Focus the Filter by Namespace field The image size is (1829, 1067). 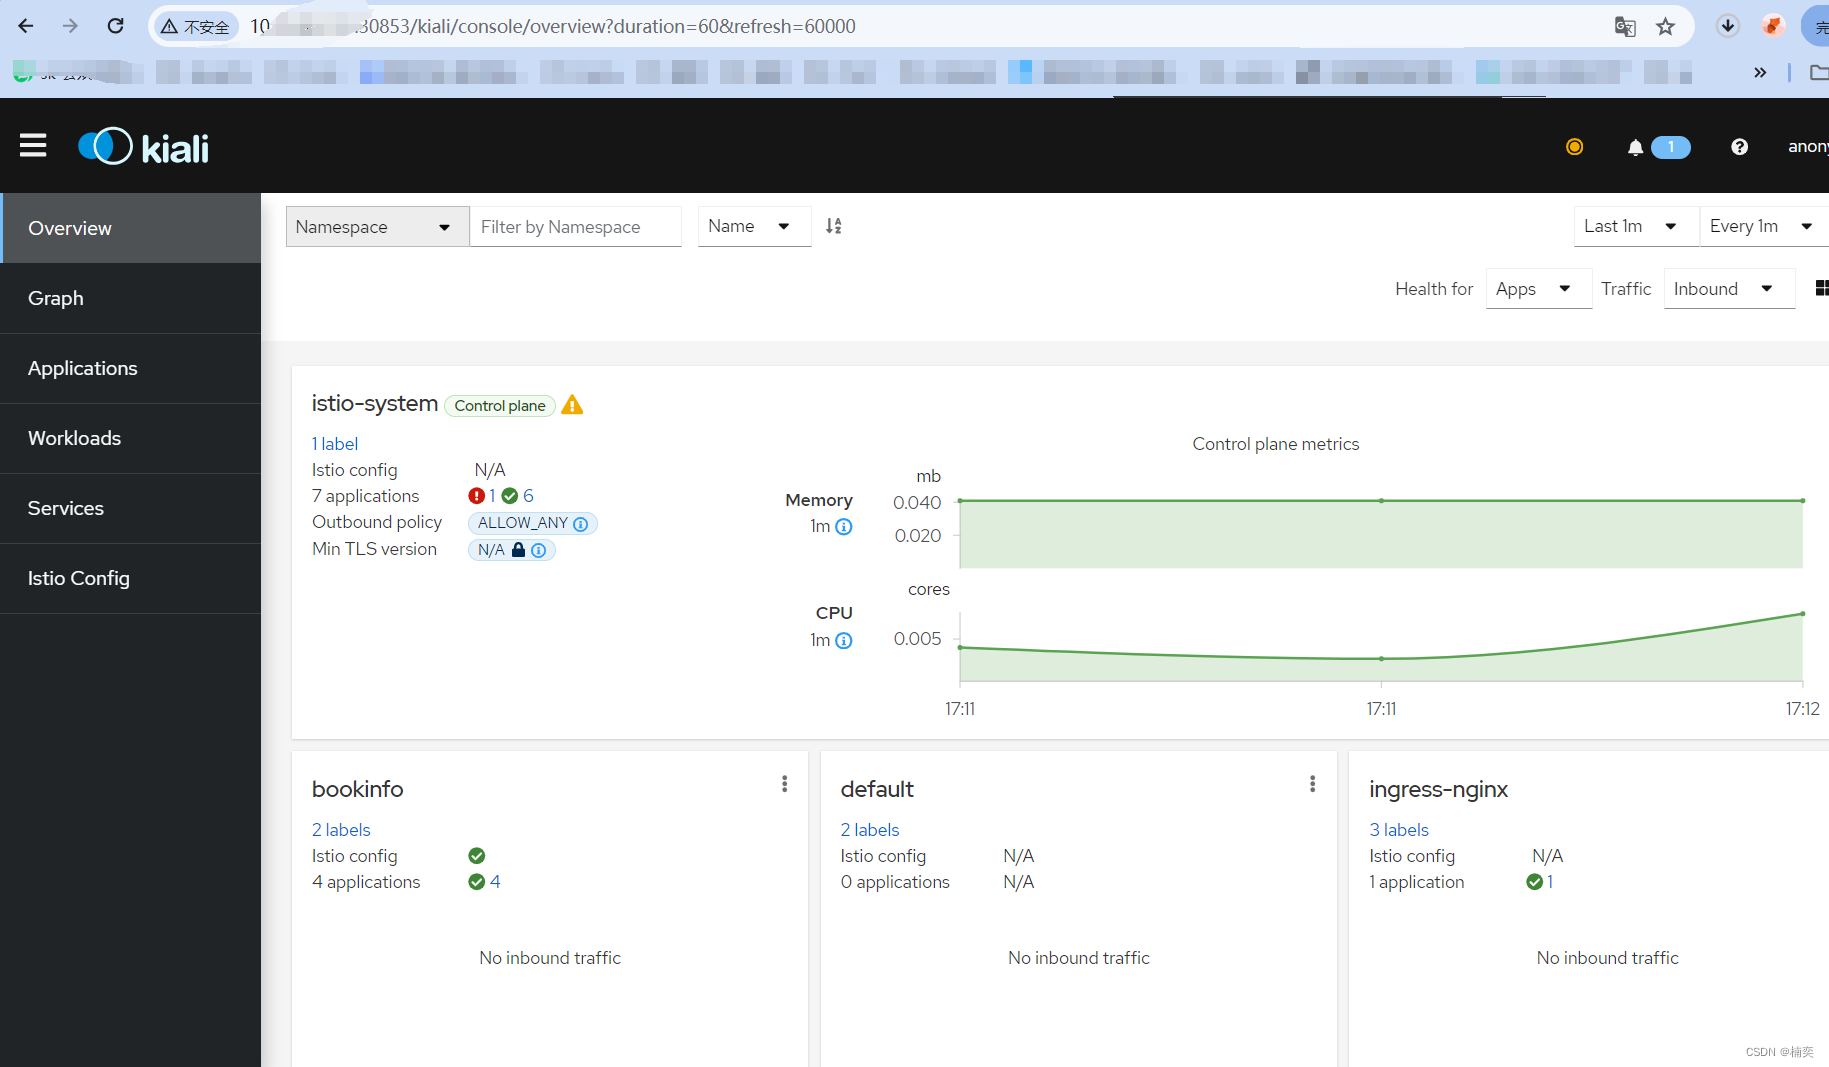575,227
